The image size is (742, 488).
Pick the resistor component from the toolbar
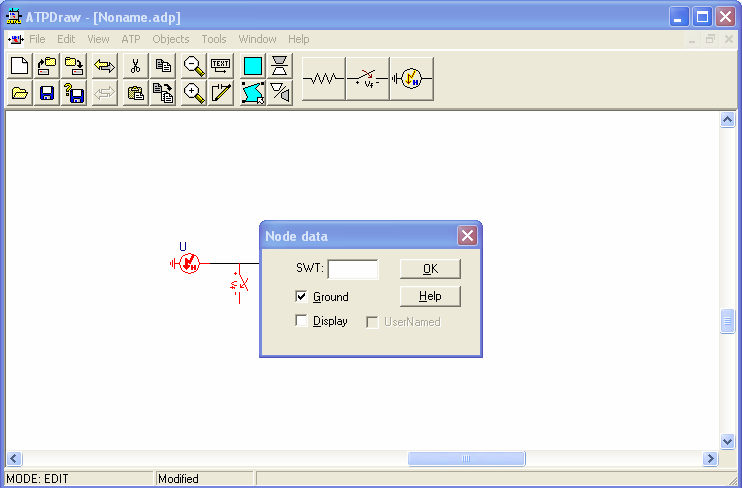coord(324,79)
